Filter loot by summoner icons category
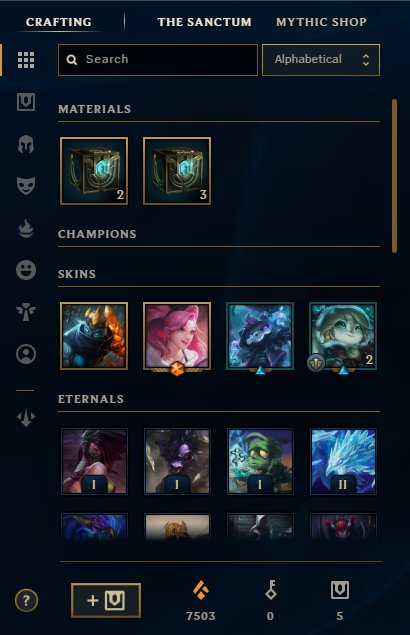Image resolution: width=410 pixels, height=635 pixels. (26, 354)
